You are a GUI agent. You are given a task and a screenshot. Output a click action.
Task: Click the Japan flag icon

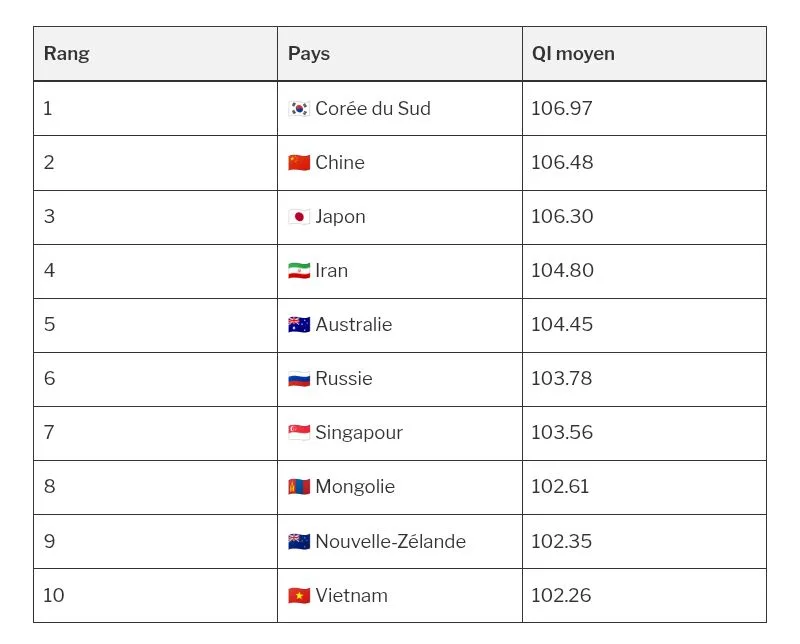[x=299, y=217]
